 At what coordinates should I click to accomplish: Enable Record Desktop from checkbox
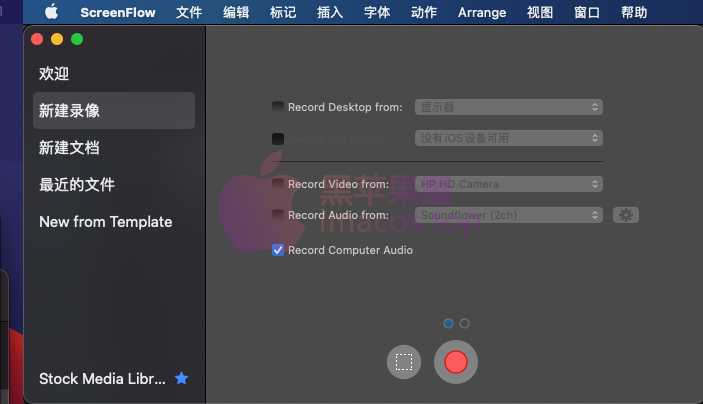click(278, 107)
